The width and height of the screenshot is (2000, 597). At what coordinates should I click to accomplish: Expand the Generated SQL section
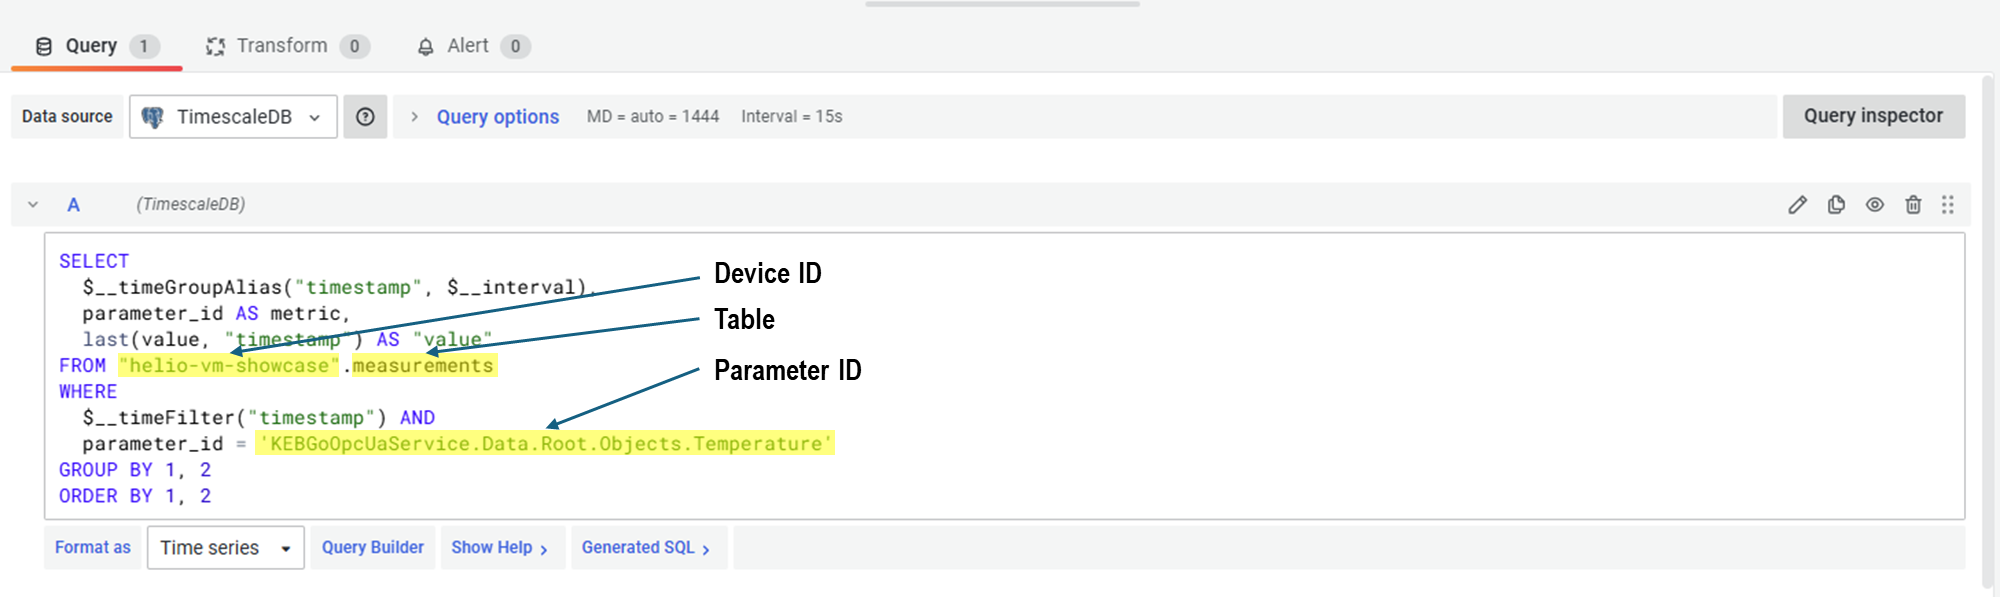pos(645,548)
